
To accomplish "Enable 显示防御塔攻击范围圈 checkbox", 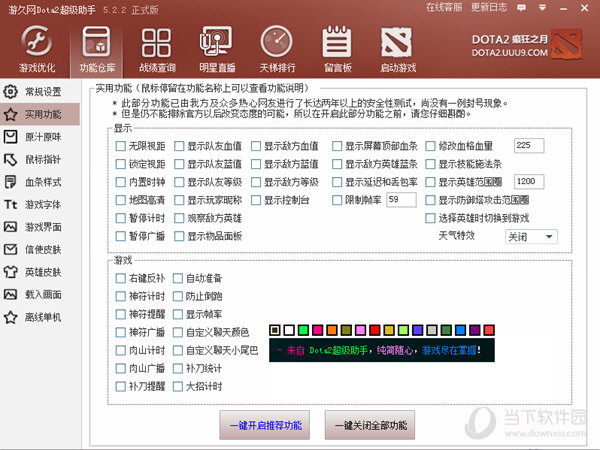I will tap(430, 200).
